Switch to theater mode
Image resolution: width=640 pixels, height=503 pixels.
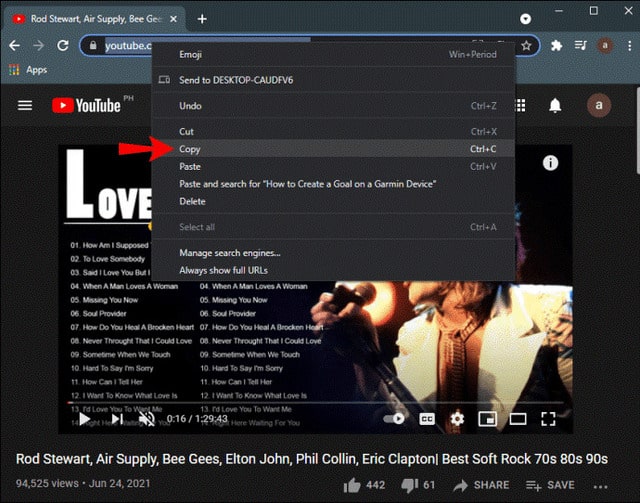518,419
